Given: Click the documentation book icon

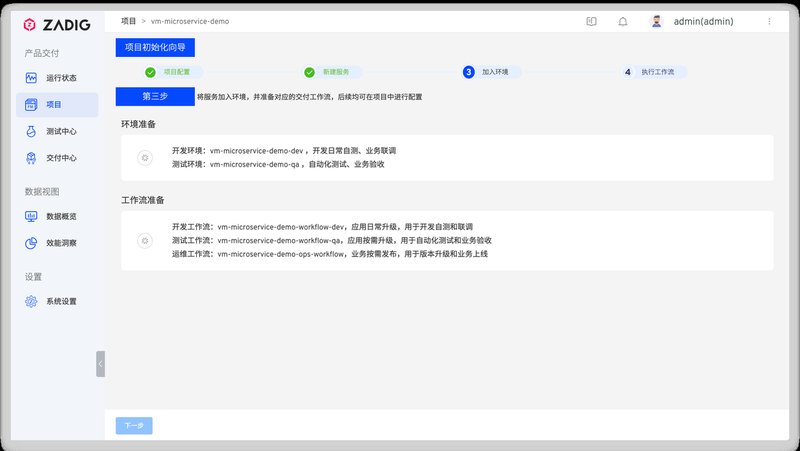Looking at the screenshot, I should click(x=591, y=21).
